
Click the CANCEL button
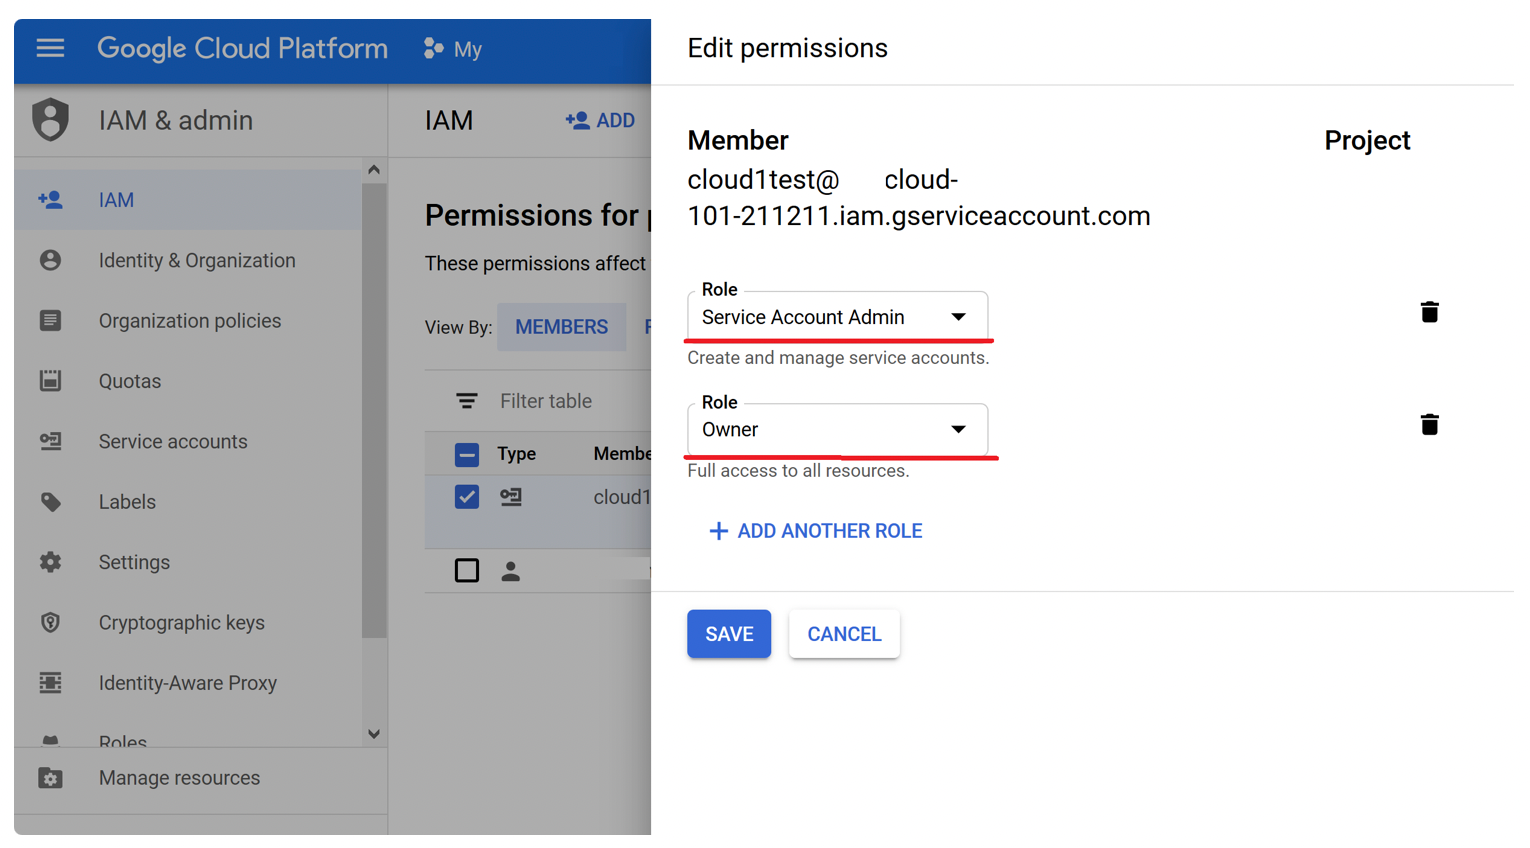[x=844, y=634]
